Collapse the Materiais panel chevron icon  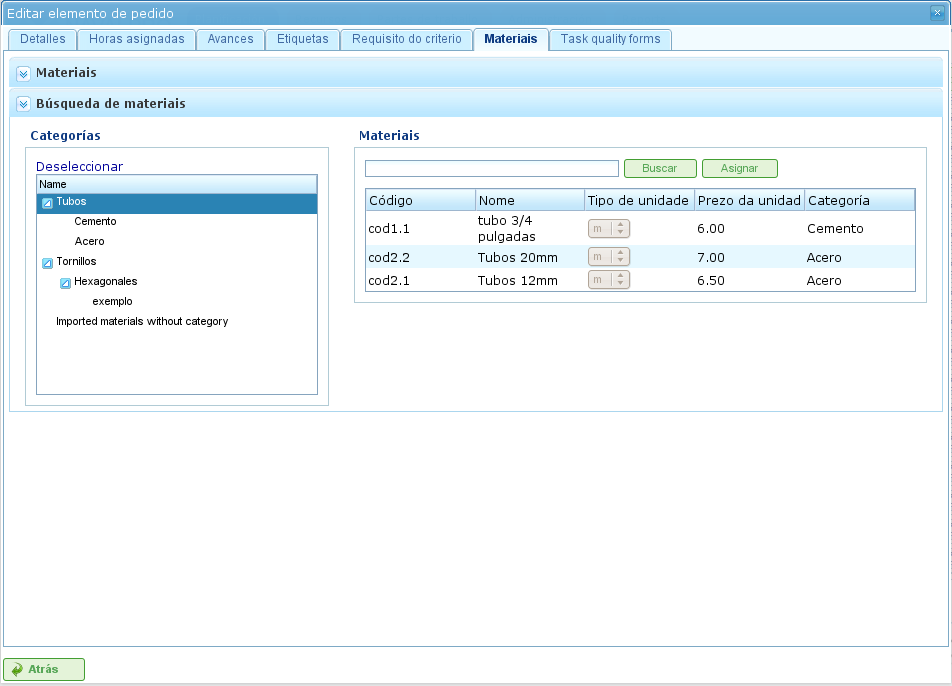24,74
